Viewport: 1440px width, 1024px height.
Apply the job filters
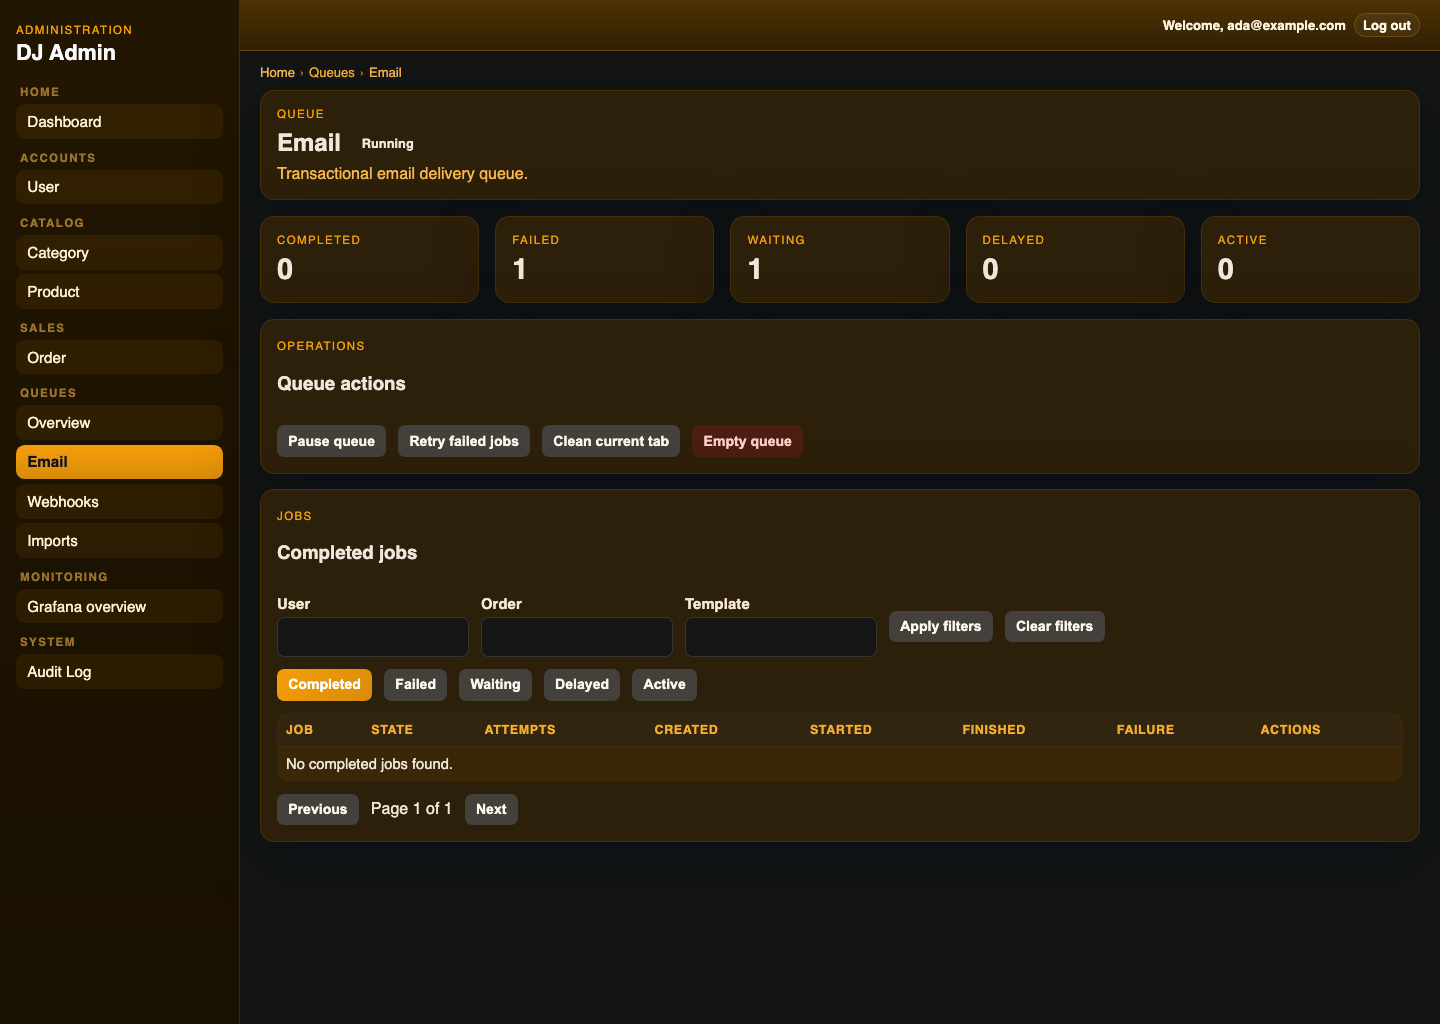940,626
